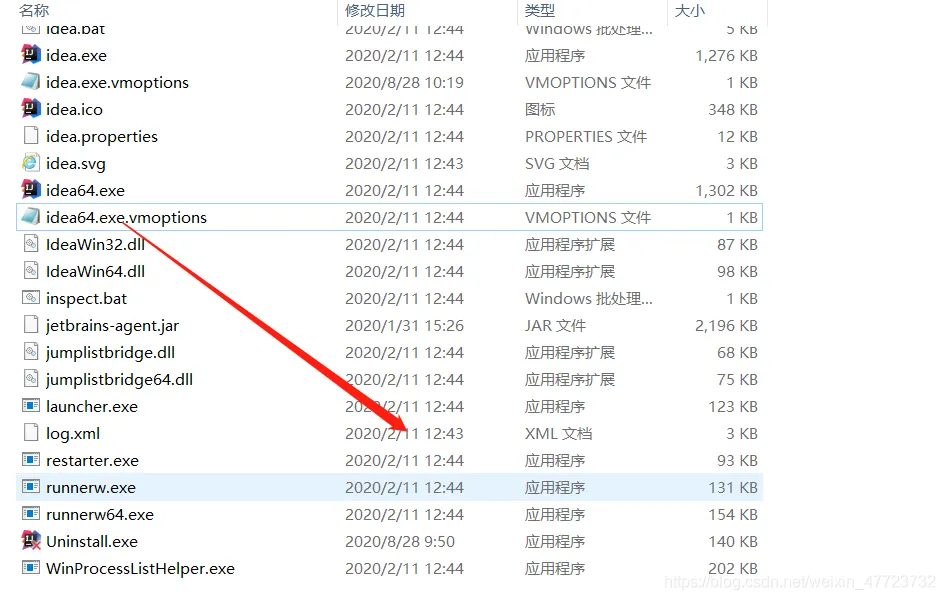Select the IdeaWin32.dll gear icon
Screen dimensions: 945x600
click(x=31, y=244)
